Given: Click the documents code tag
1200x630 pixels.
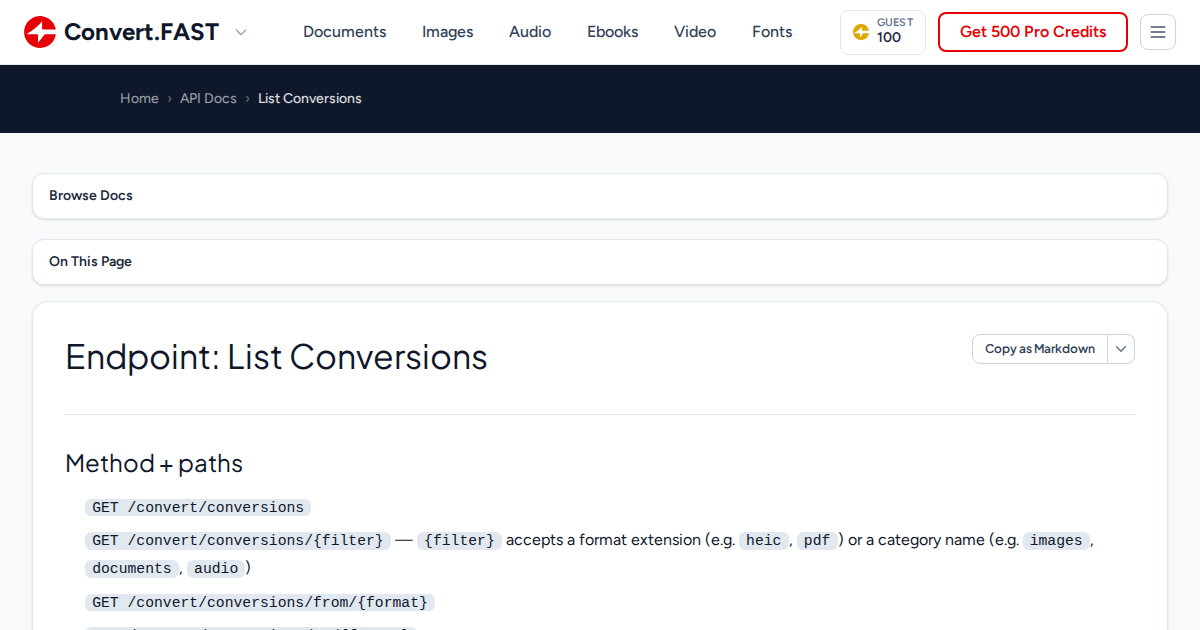Looking at the screenshot, I should [x=132, y=568].
